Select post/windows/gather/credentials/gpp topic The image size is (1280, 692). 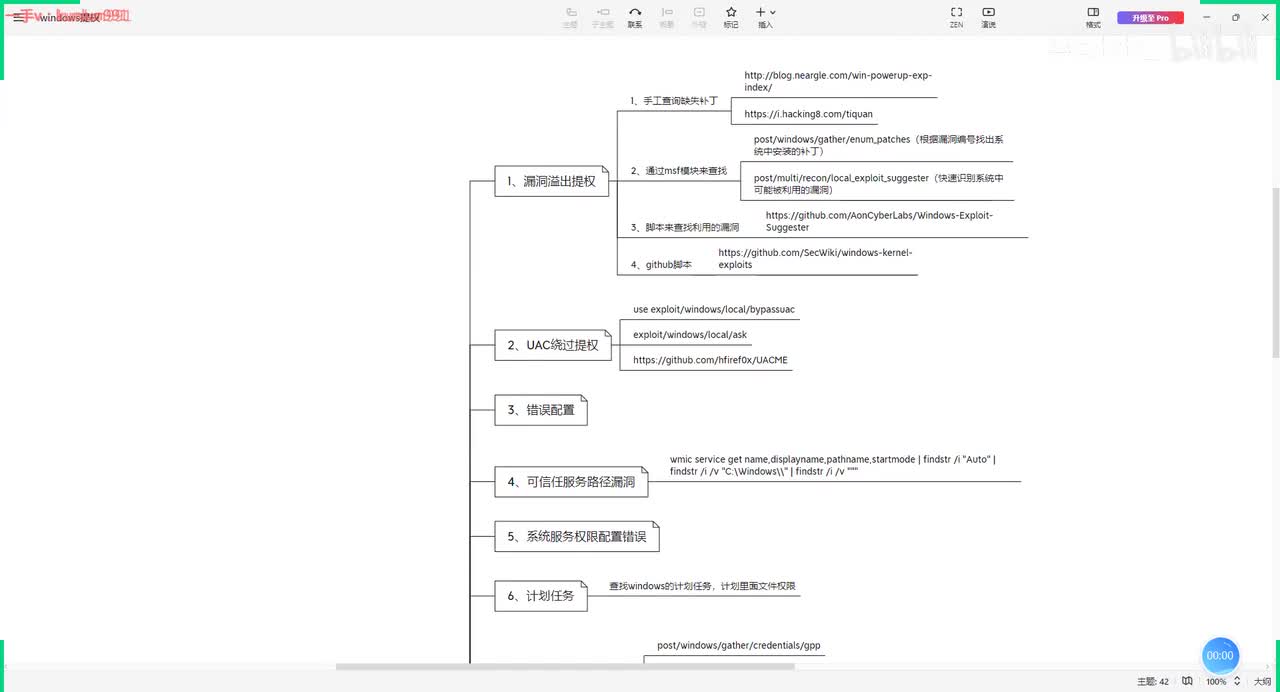tap(738, 646)
